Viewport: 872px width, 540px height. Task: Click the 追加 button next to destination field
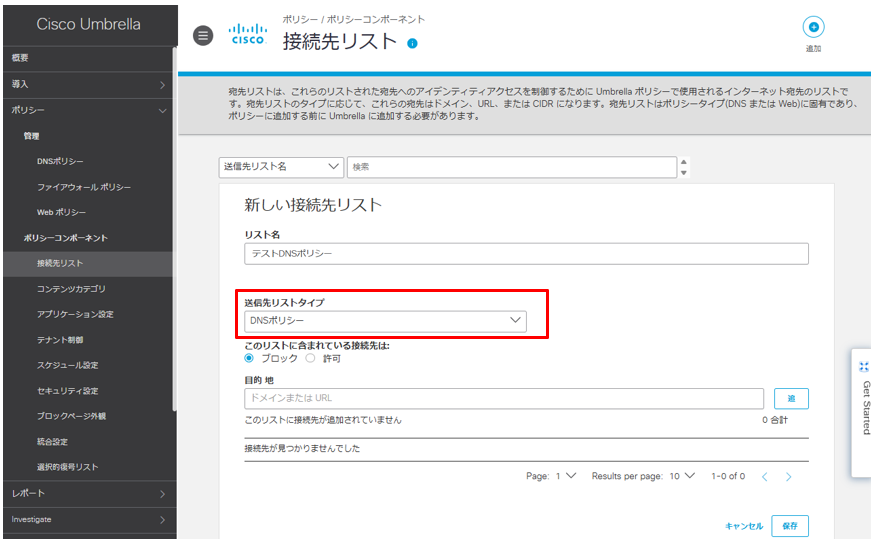tap(791, 399)
